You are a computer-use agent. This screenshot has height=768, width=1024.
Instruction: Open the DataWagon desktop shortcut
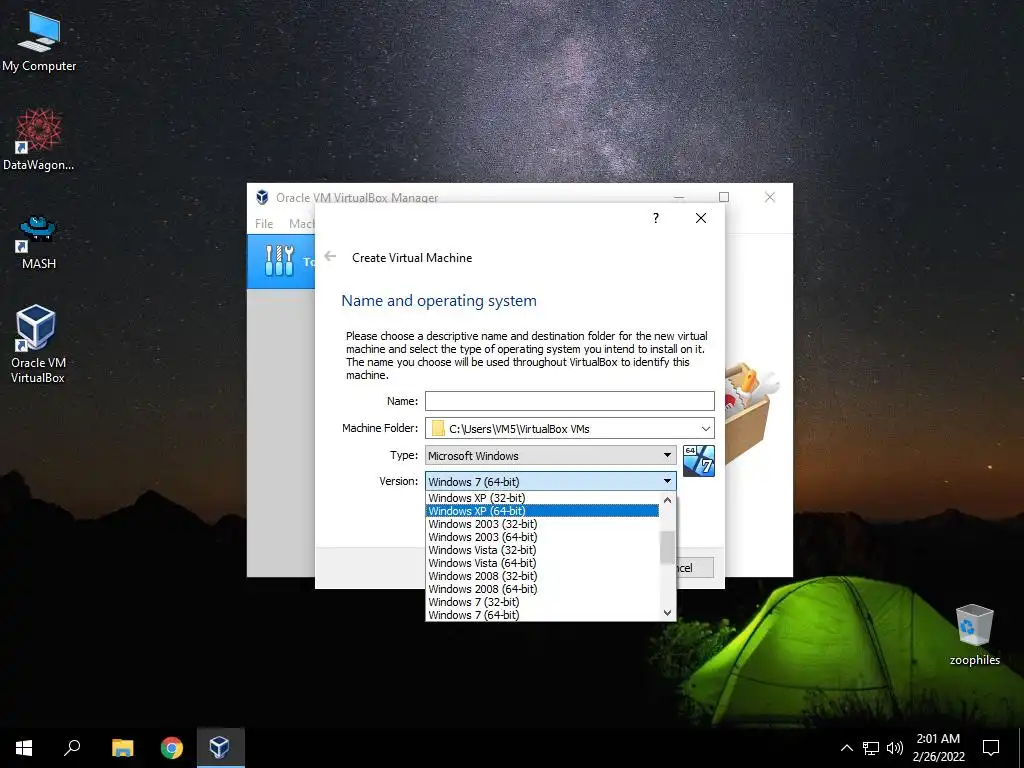click(x=39, y=140)
